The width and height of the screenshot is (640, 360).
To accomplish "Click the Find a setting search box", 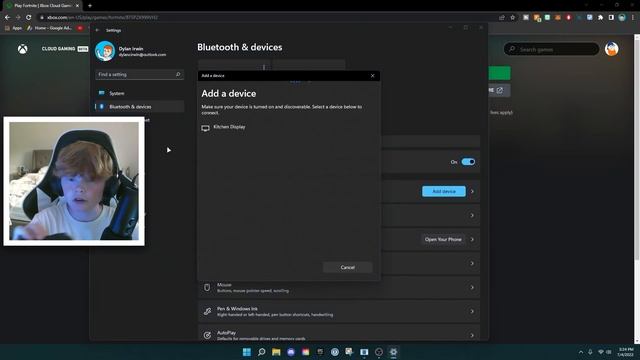I will (139, 74).
